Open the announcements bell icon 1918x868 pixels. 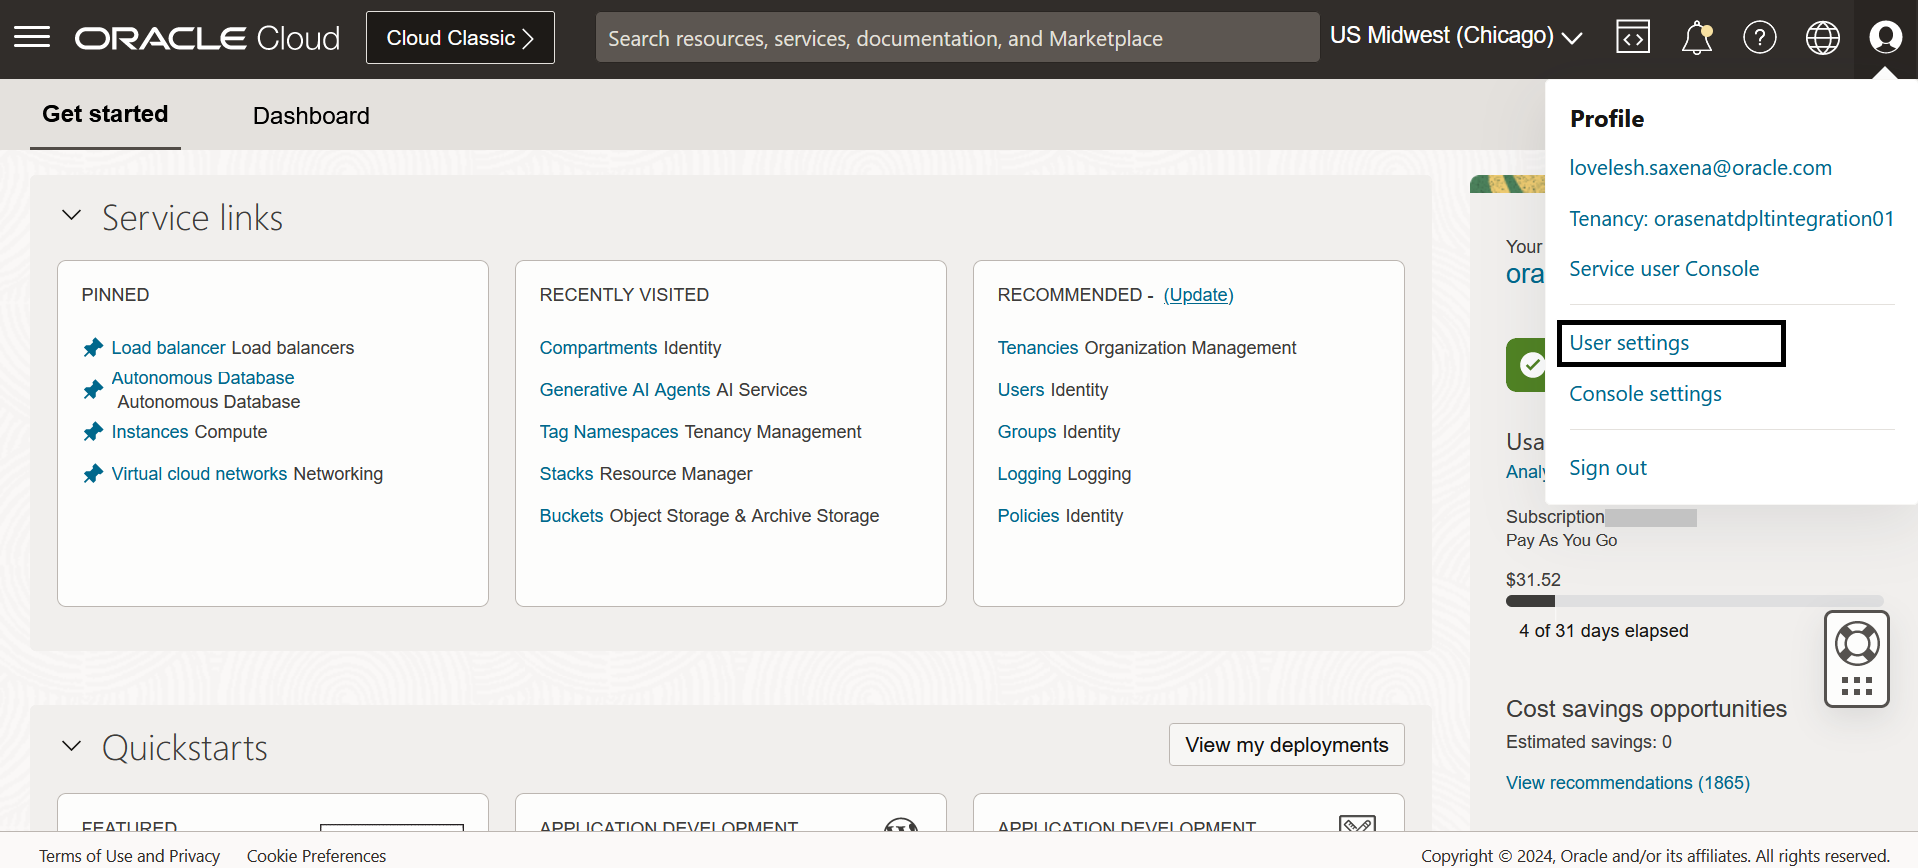tap(1697, 38)
